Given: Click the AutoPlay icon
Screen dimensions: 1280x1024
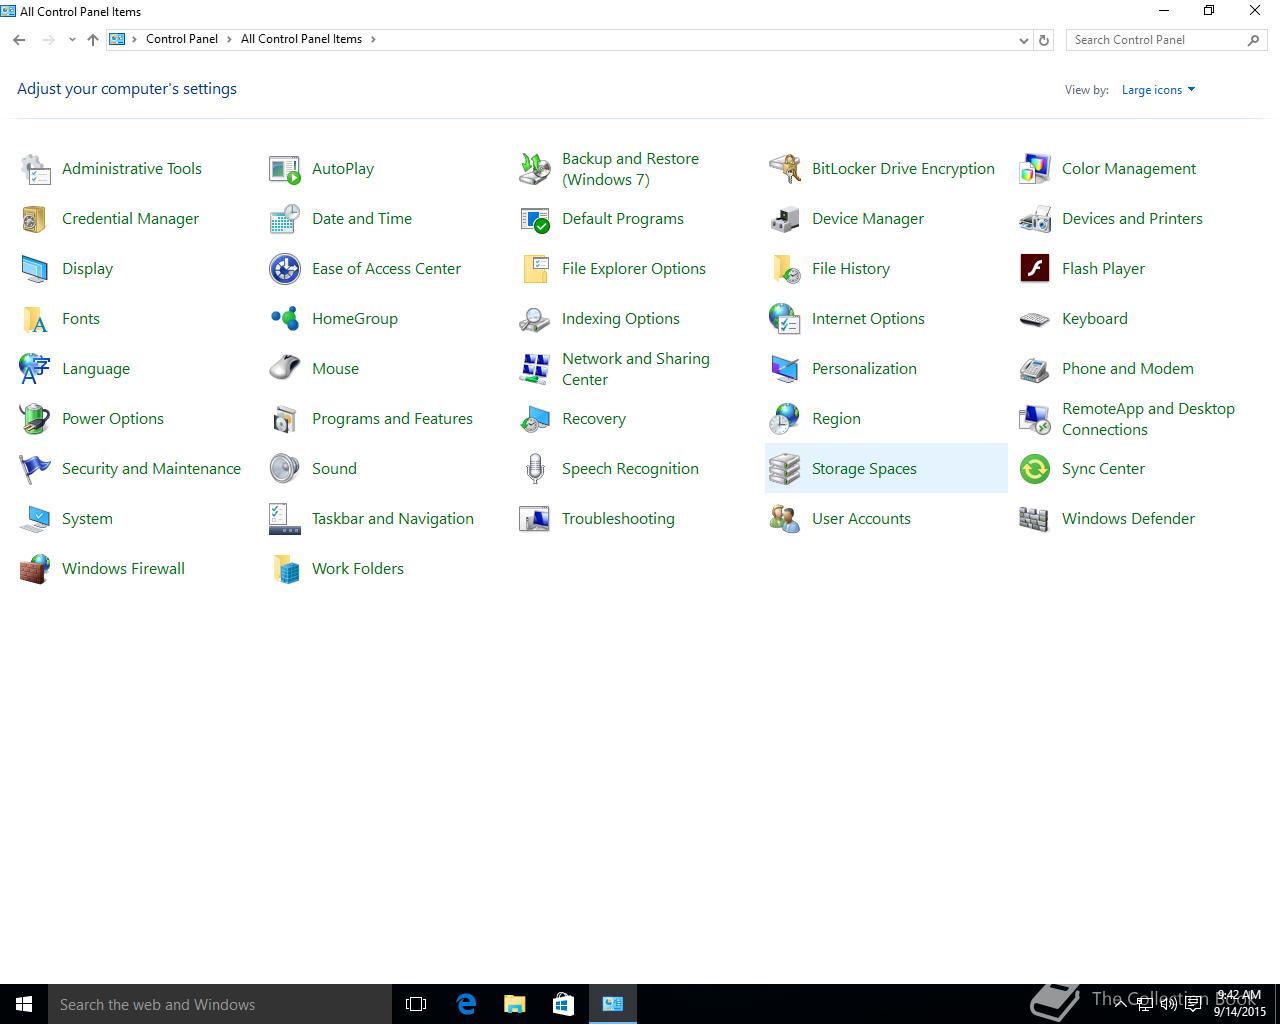Looking at the screenshot, I should (285, 169).
